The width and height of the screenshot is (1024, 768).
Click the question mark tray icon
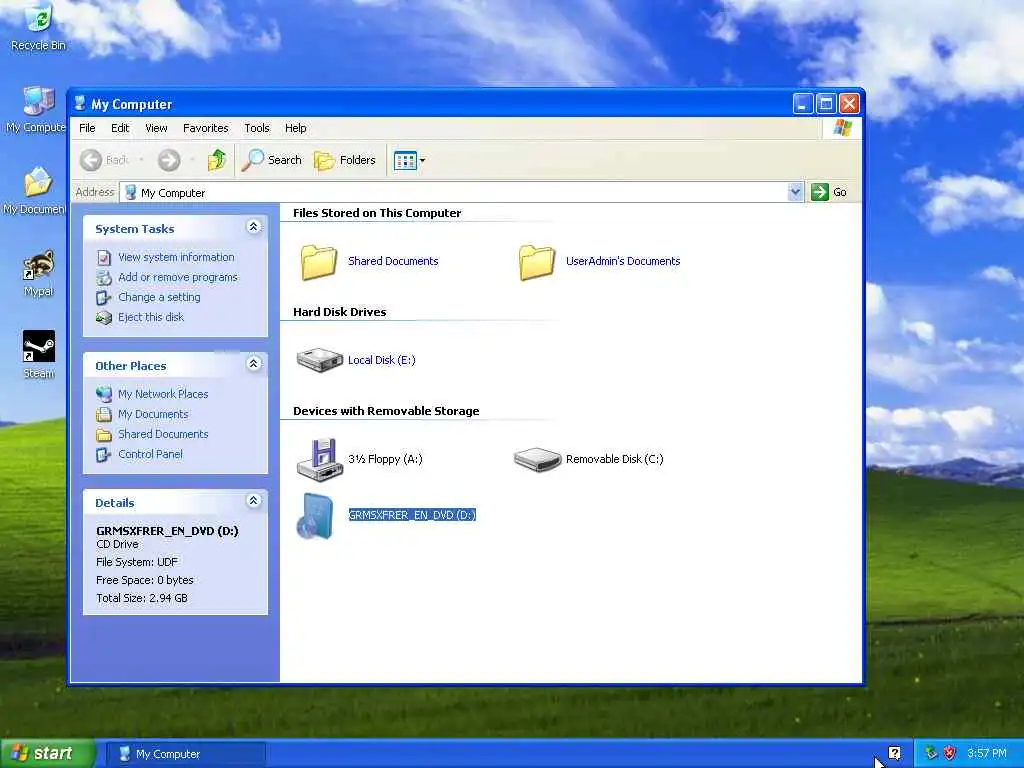tap(894, 754)
